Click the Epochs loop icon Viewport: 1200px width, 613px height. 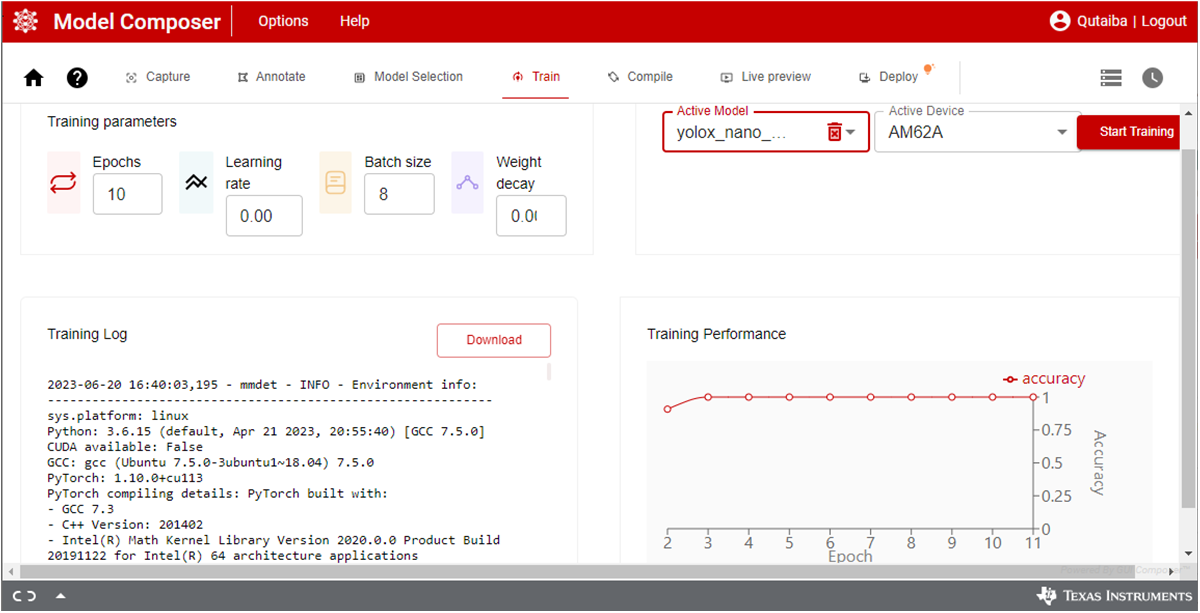coord(62,184)
